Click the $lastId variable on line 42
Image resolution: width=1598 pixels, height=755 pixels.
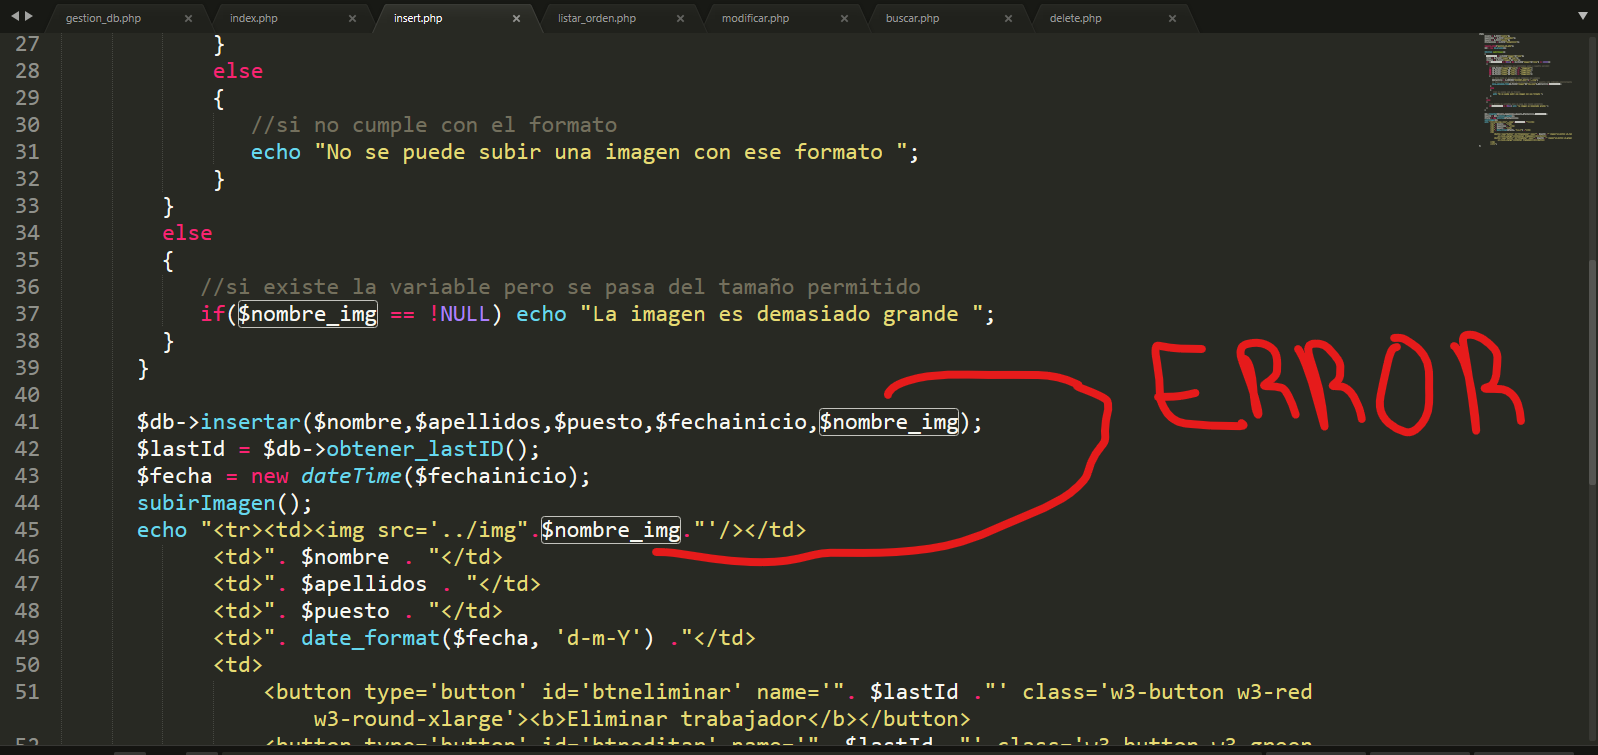[x=181, y=449]
